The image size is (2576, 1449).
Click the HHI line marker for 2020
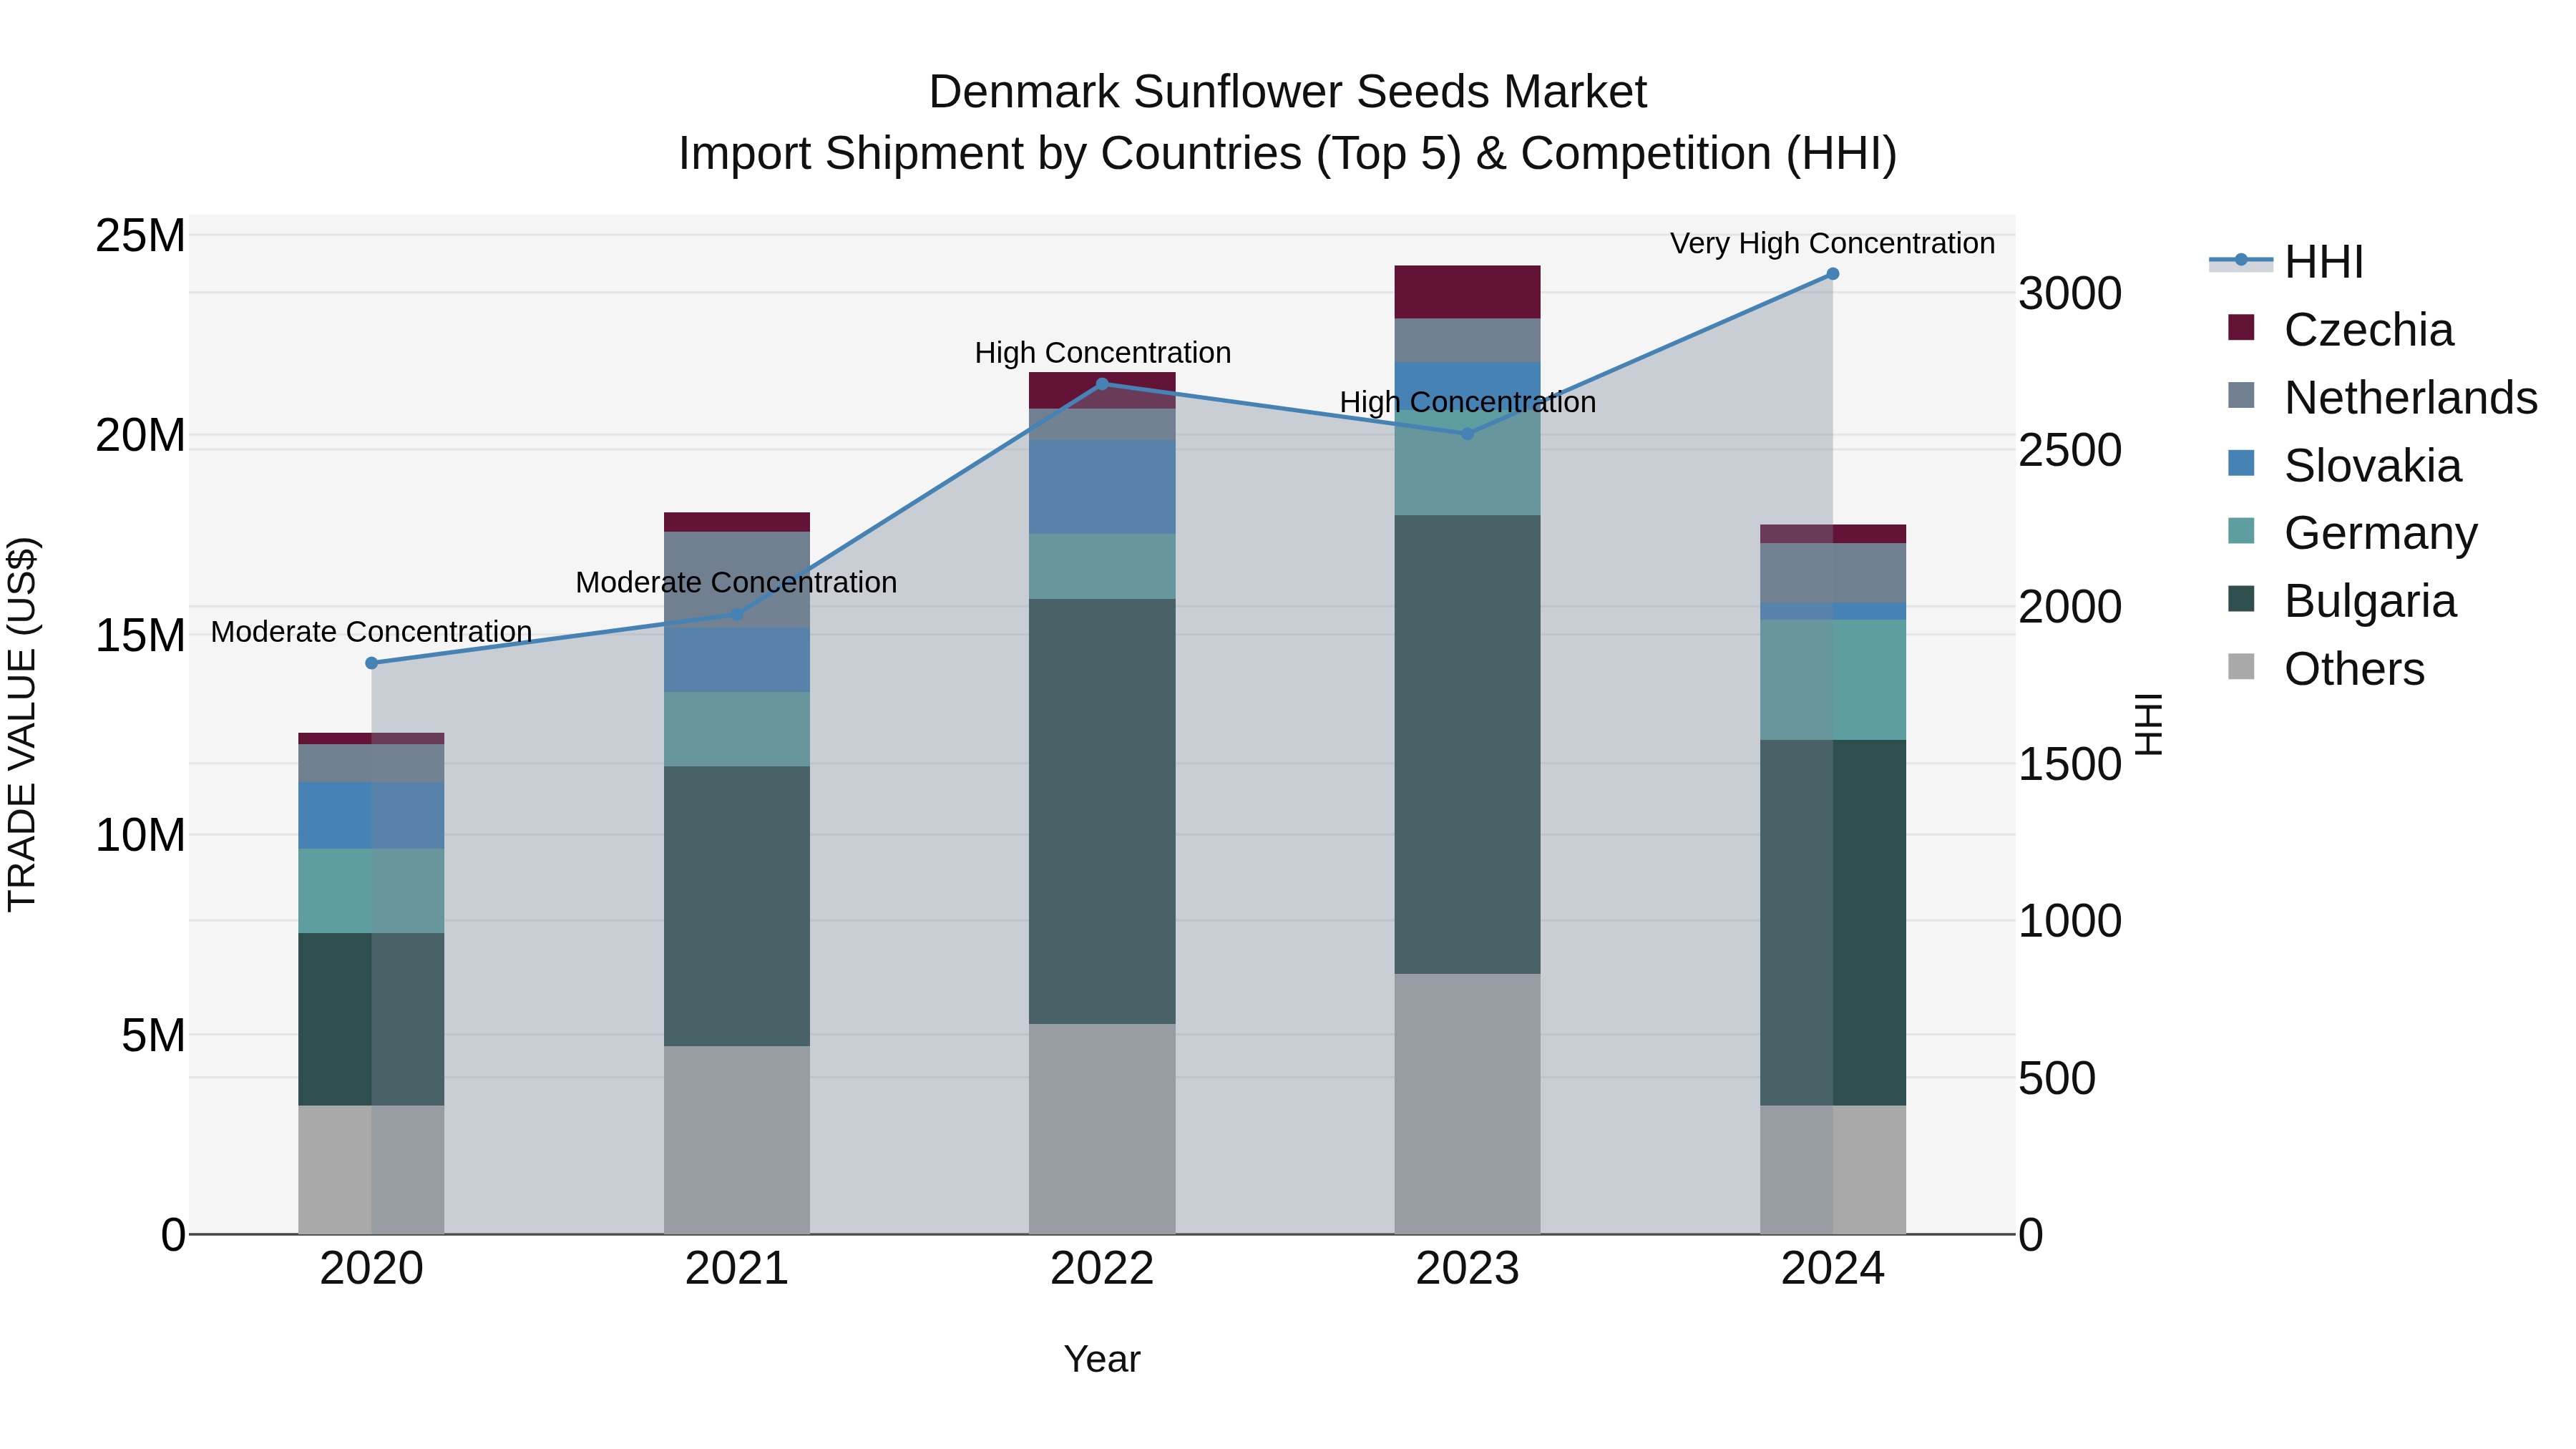pos(371,663)
